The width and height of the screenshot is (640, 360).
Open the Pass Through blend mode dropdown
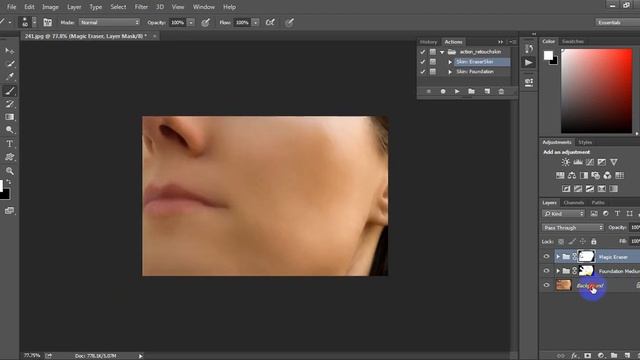click(x=573, y=227)
